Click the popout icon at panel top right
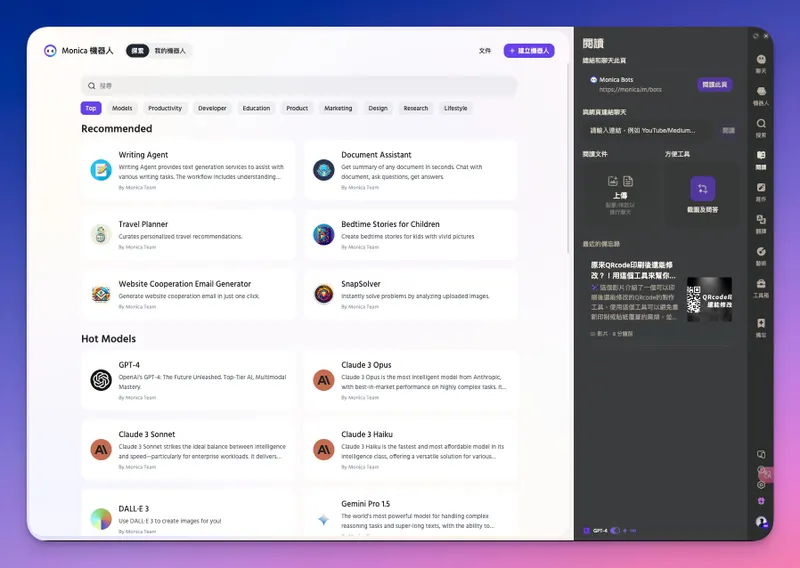The image size is (800, 568). pos(756,36)
